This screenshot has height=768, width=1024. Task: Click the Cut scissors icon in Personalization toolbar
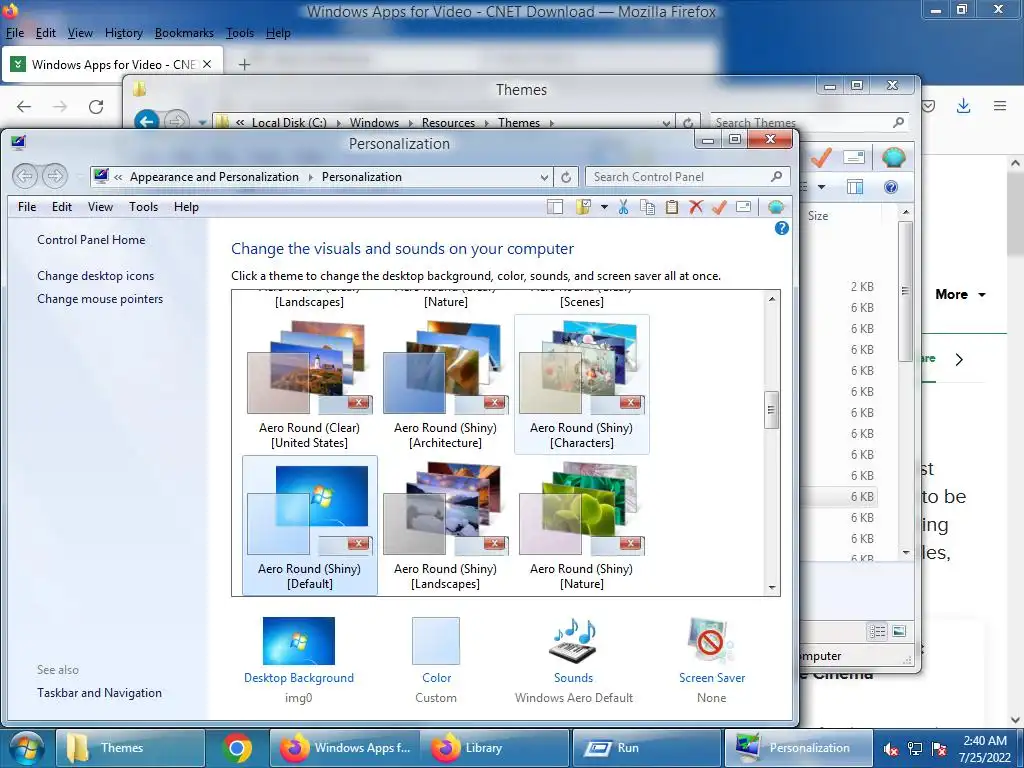[623, 207]
